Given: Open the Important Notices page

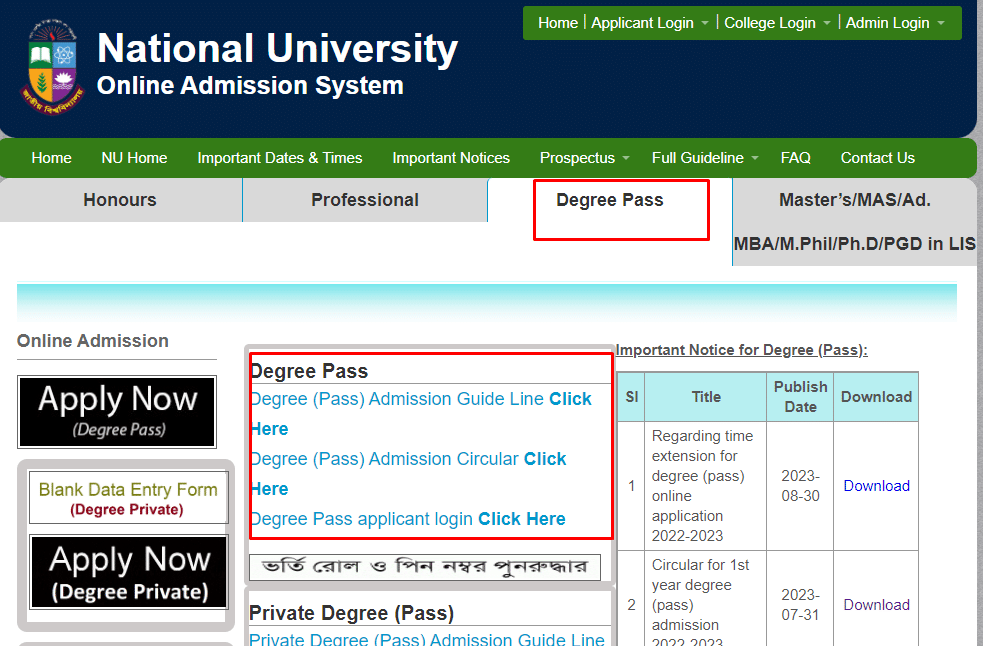Looking at the screenshot, I should pos(451,157).
